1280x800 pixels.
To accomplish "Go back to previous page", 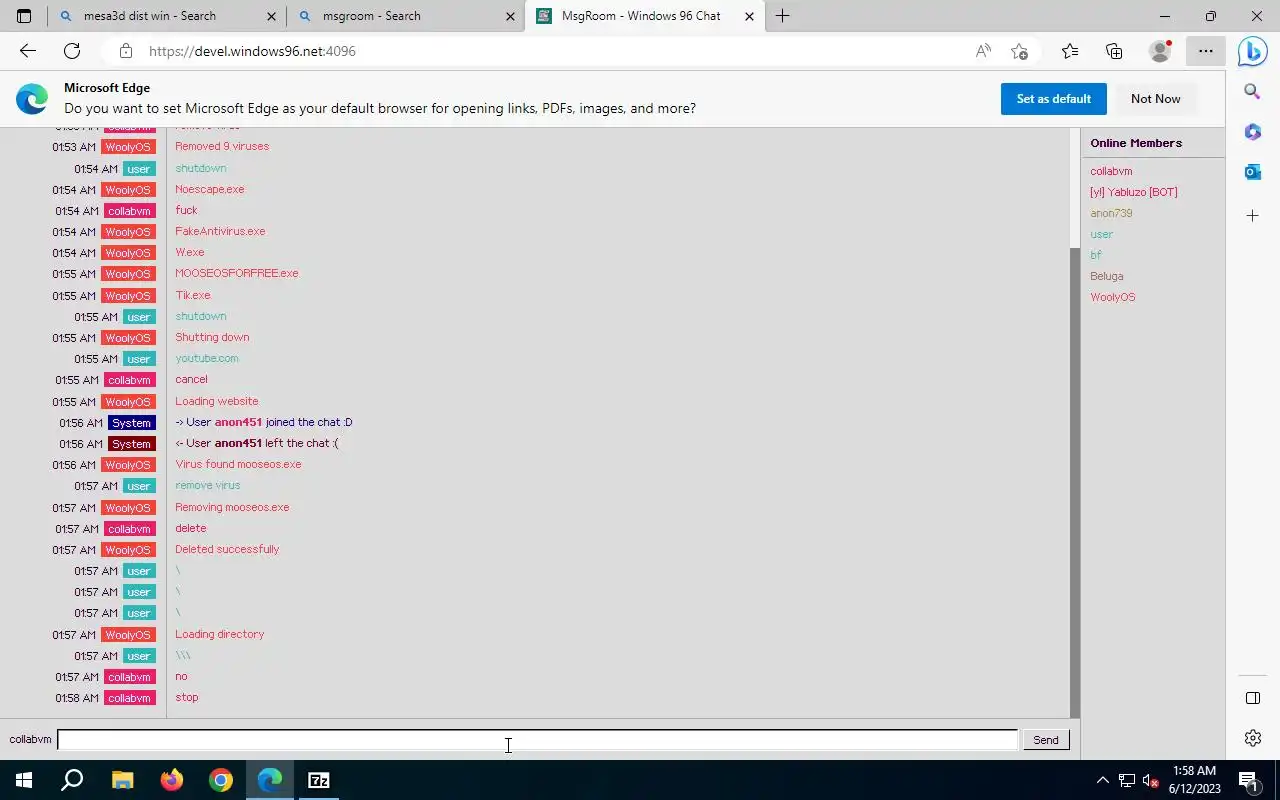I will [27, 51].
